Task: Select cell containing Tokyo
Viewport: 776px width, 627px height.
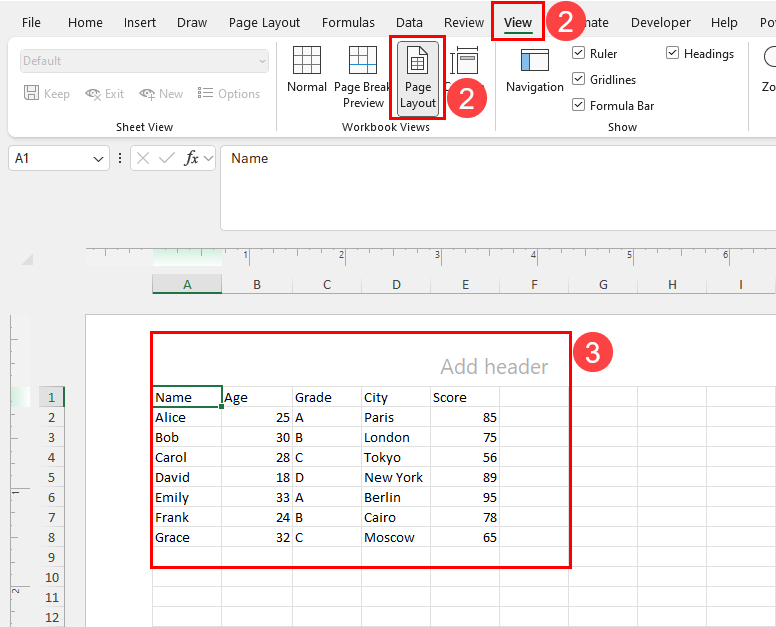Action: (396, 457)
